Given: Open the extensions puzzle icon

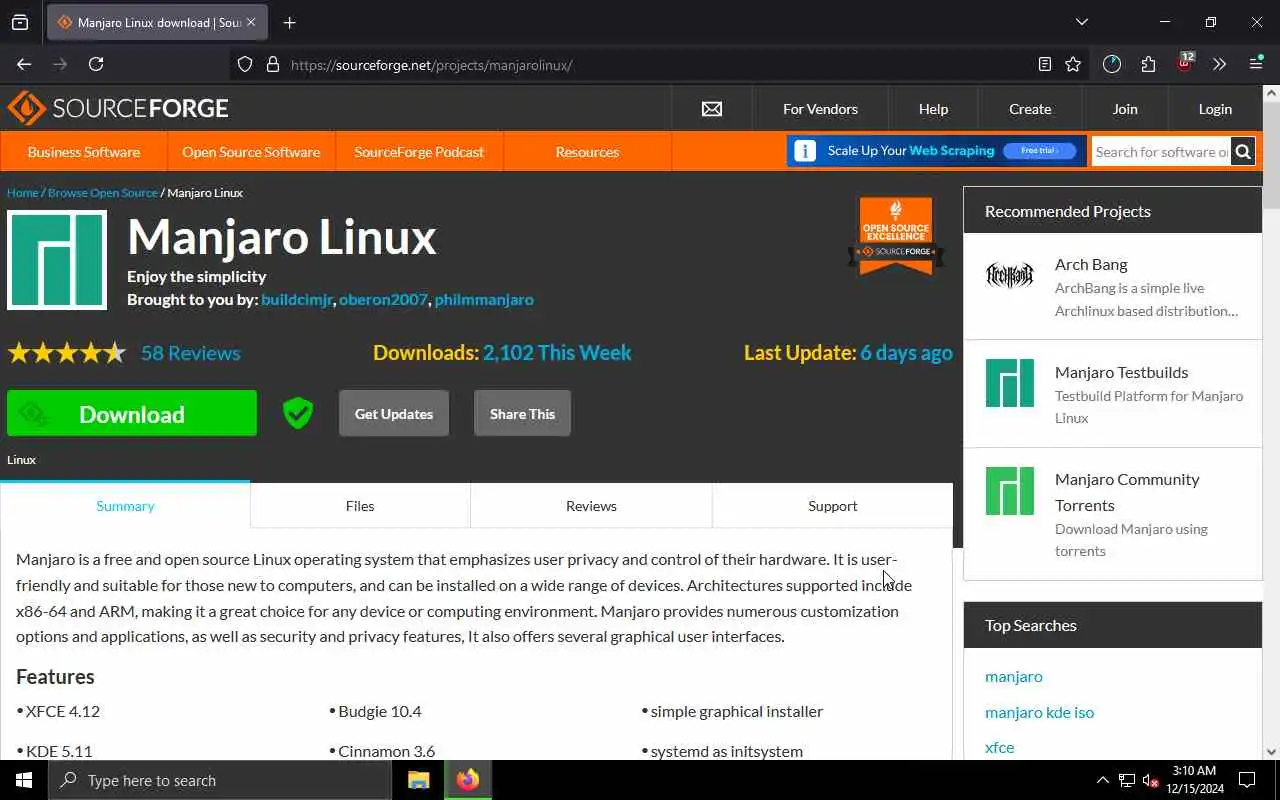Looking at the screenshot, I should coord(1148,64).
